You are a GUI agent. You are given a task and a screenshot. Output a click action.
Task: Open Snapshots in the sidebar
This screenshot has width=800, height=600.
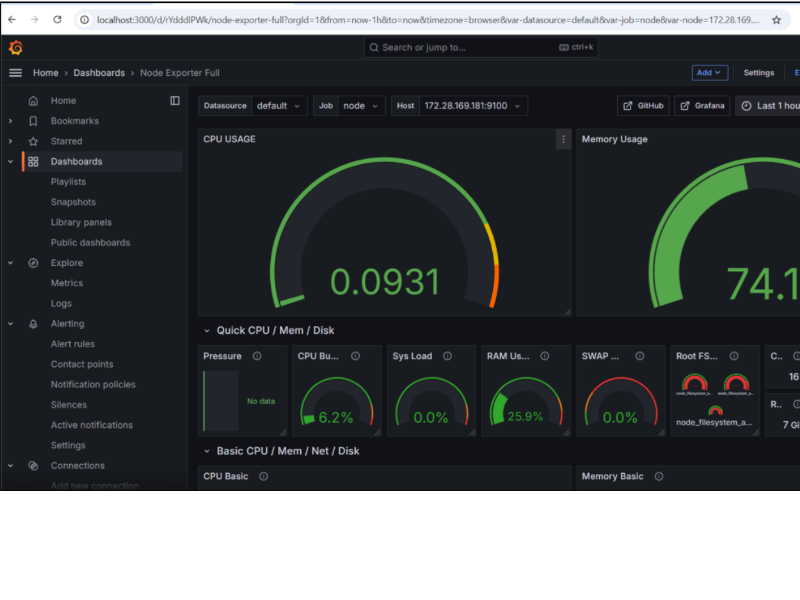[73, 202]
